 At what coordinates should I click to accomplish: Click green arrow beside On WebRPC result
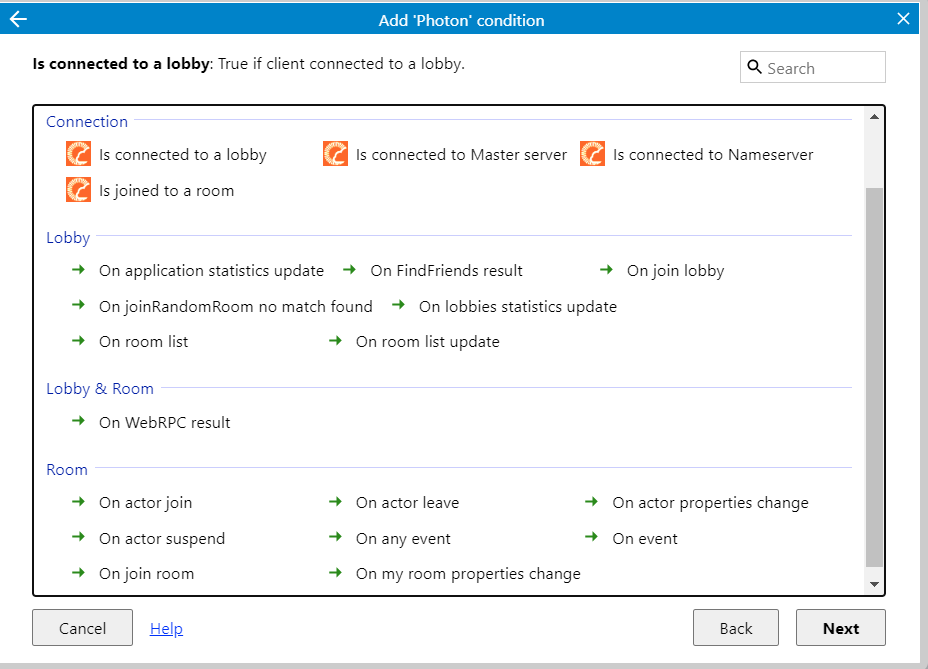(x=78, y=421)
